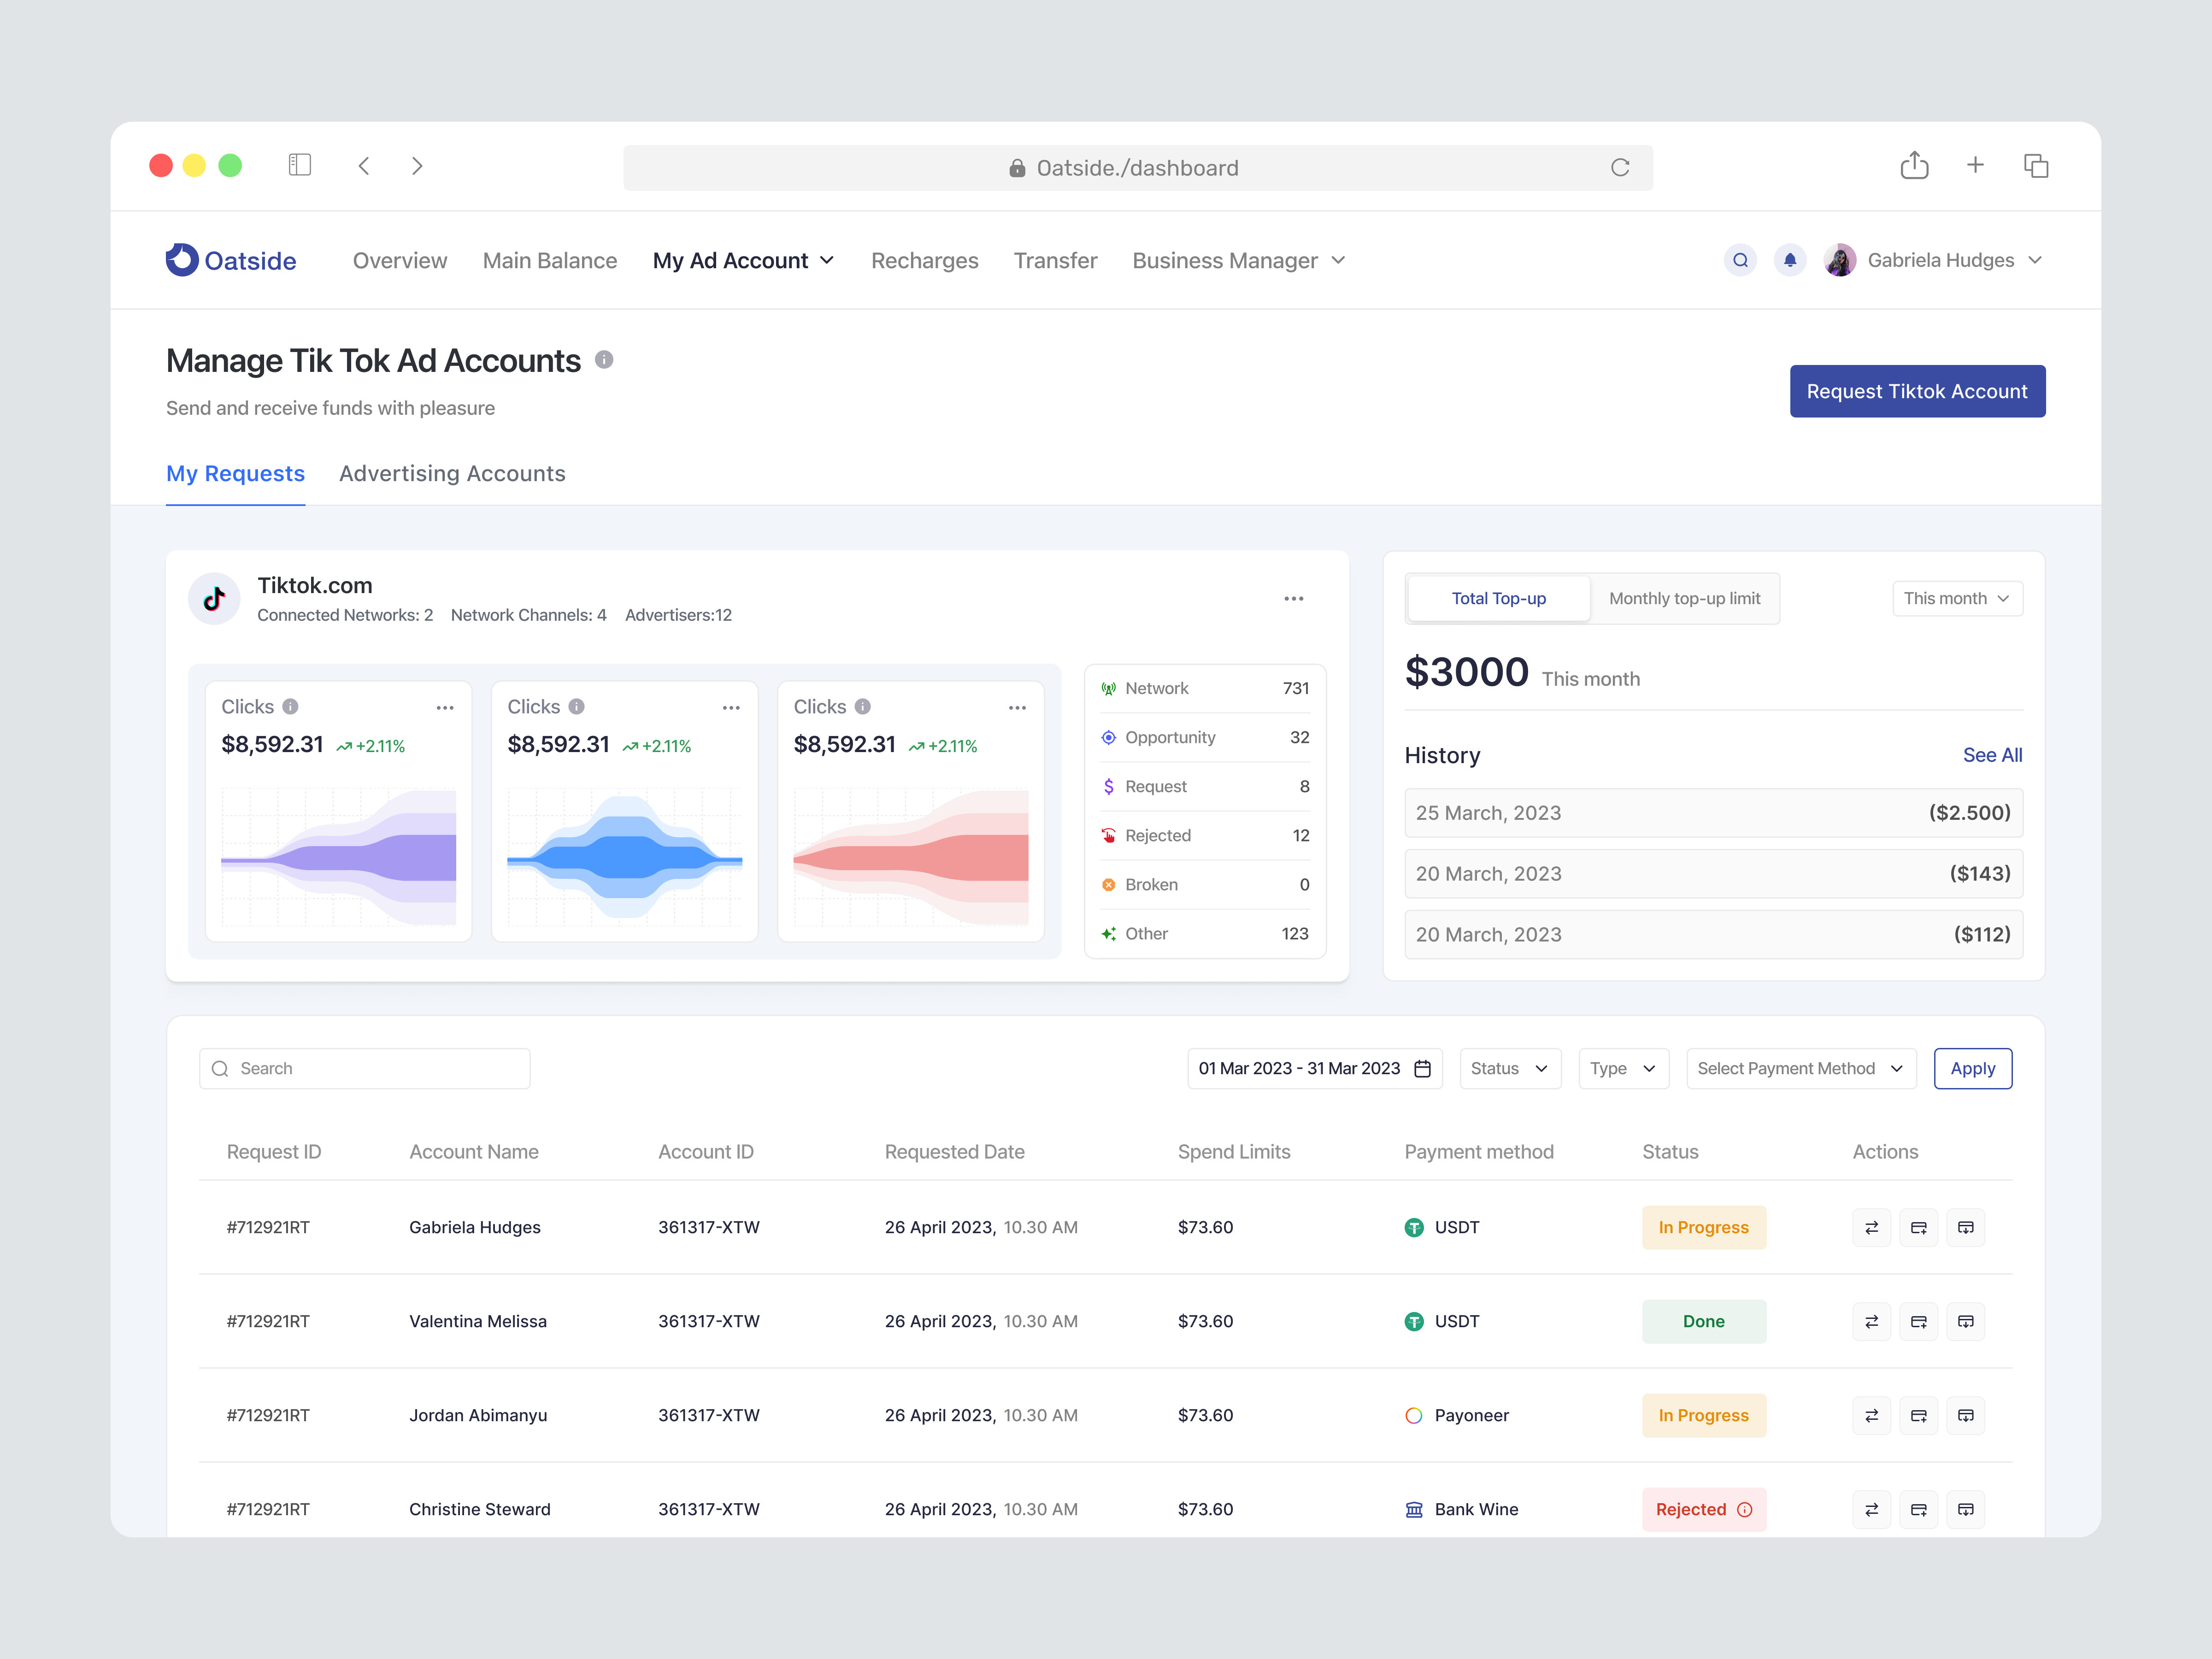Open search by clicking the magnifier icon
This screenshot has width=2212, height=1659.
point(1741,260)
